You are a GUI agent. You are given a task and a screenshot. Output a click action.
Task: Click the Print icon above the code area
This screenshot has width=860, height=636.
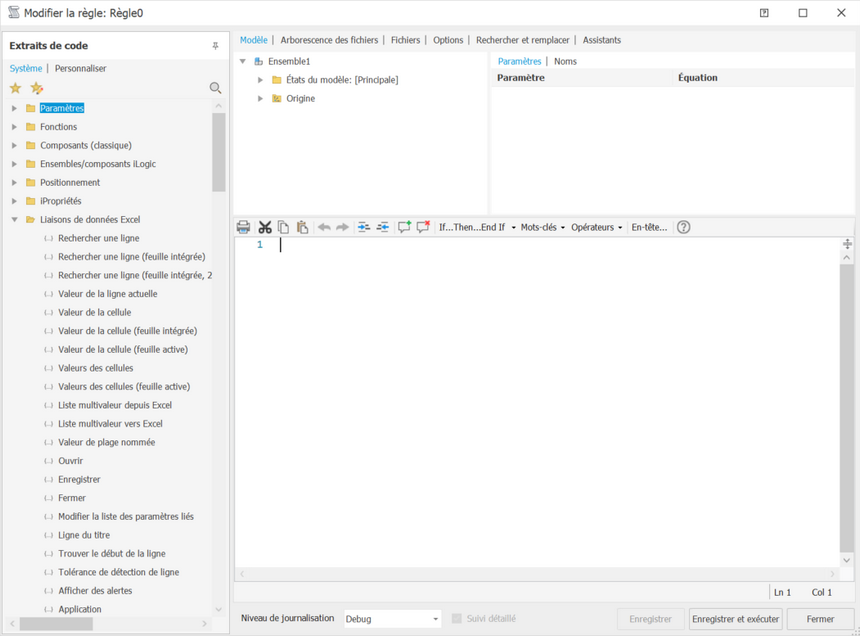point(243,227)
